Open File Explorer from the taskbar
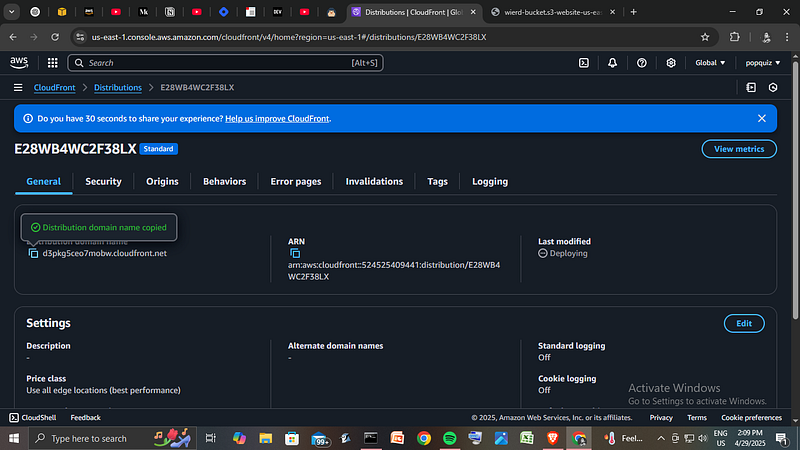The height and width of the screenshot is (450, 800). (265, 438)
